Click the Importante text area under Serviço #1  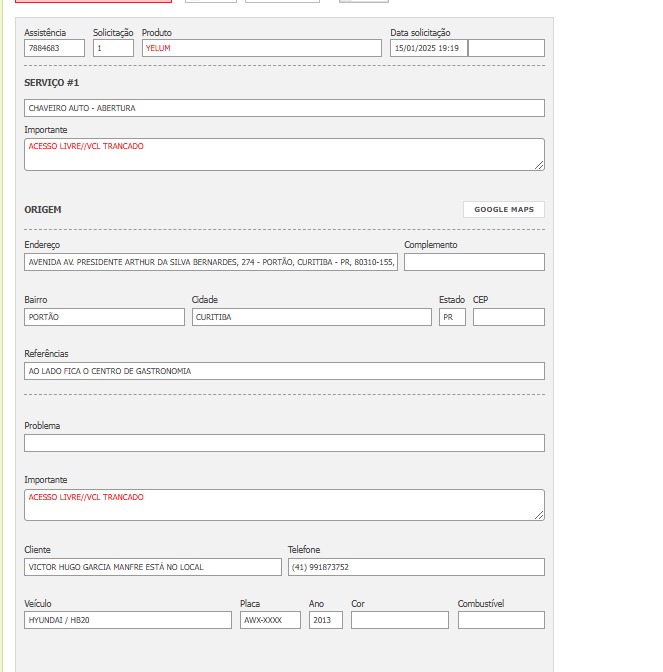coord(284,155)
